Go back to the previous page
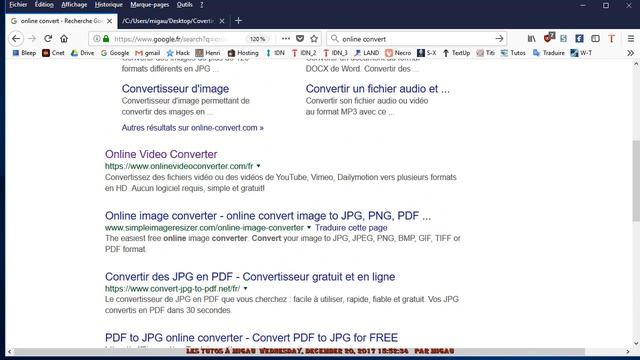640x360 pixels. (x=16, y=39)
